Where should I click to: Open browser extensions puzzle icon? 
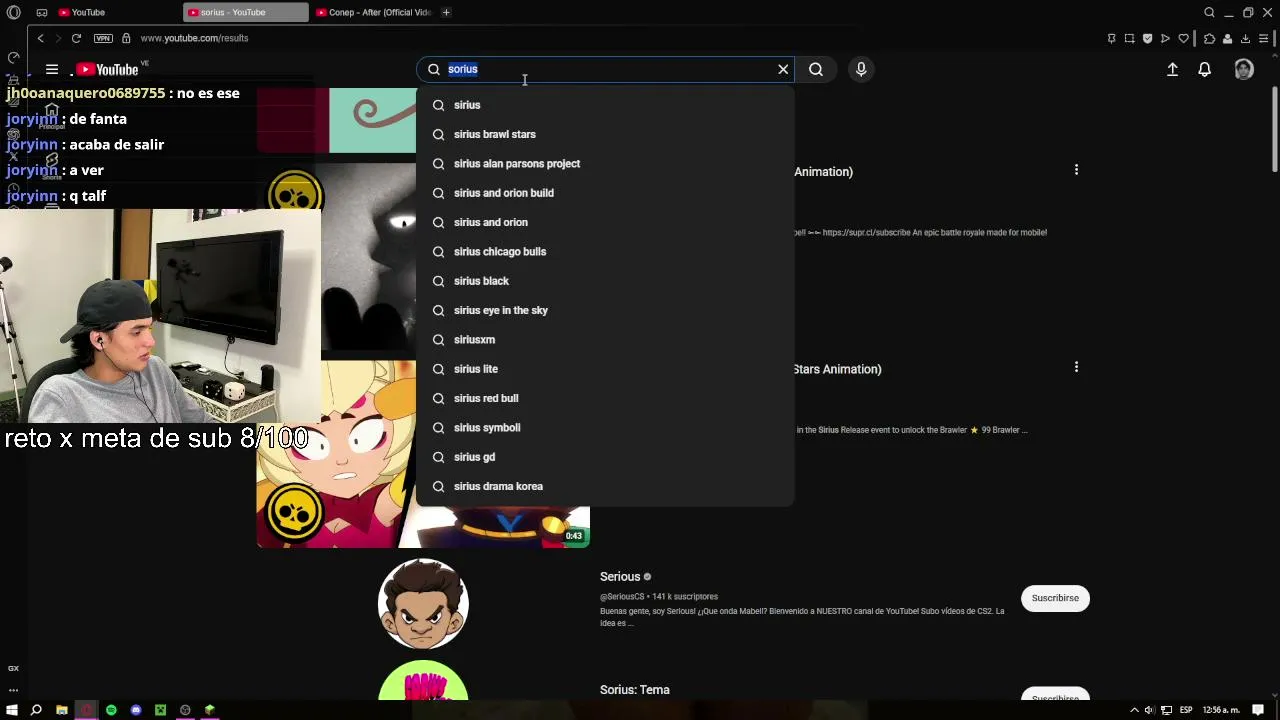1209,38
